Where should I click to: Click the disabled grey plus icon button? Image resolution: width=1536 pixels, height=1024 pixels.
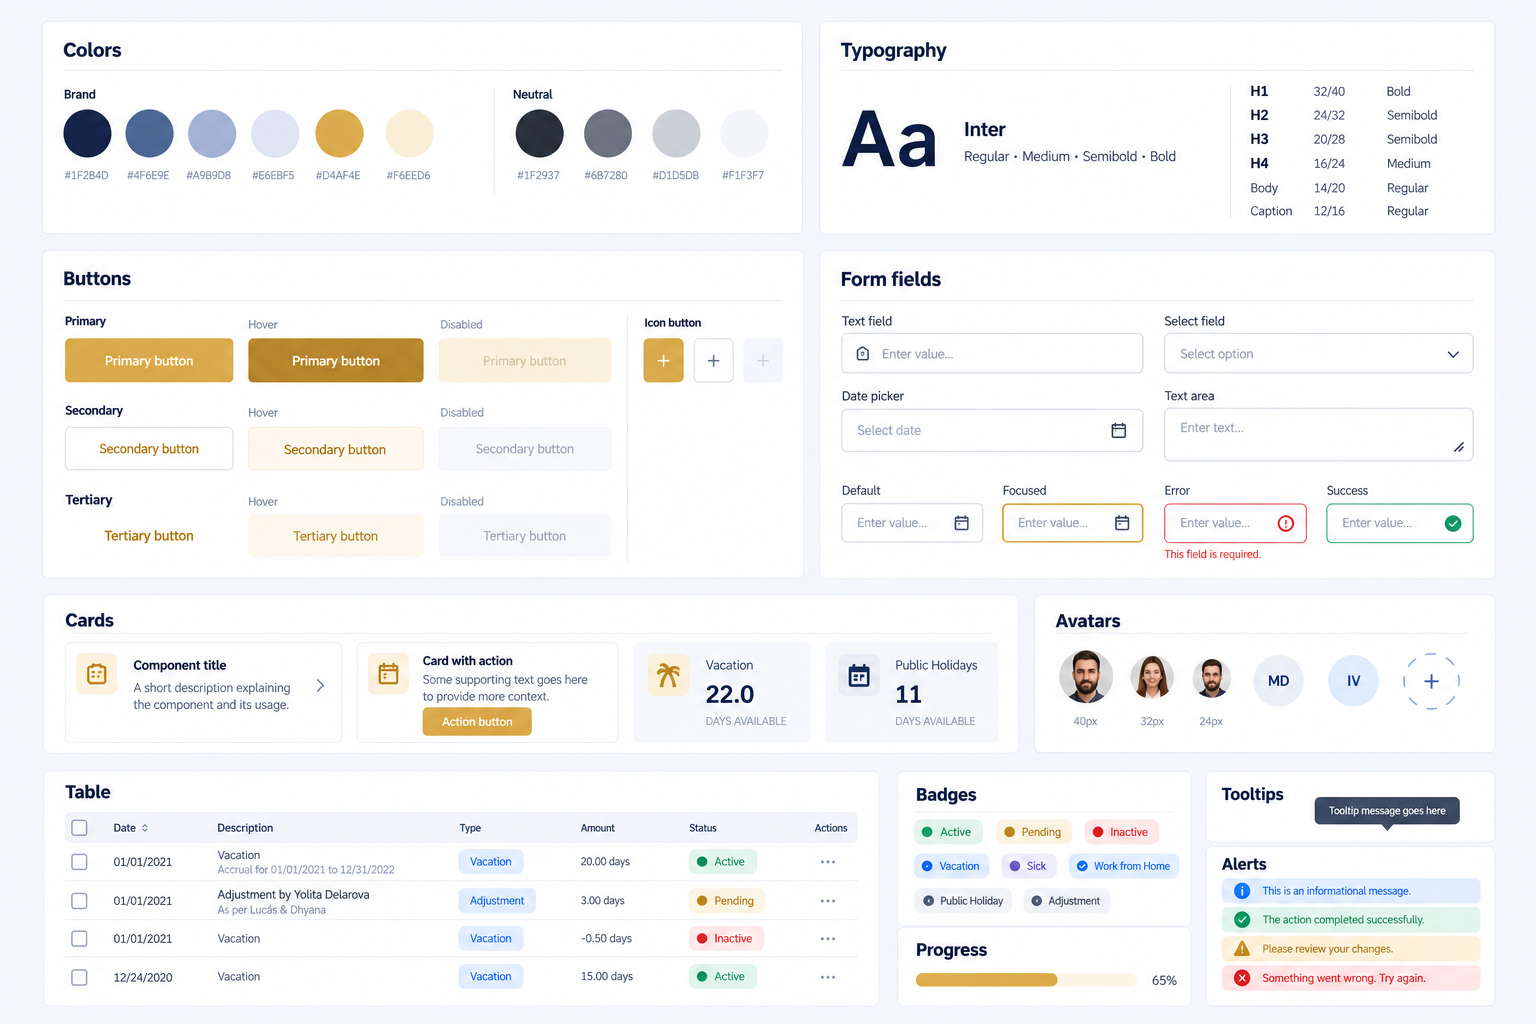(763, 360)
